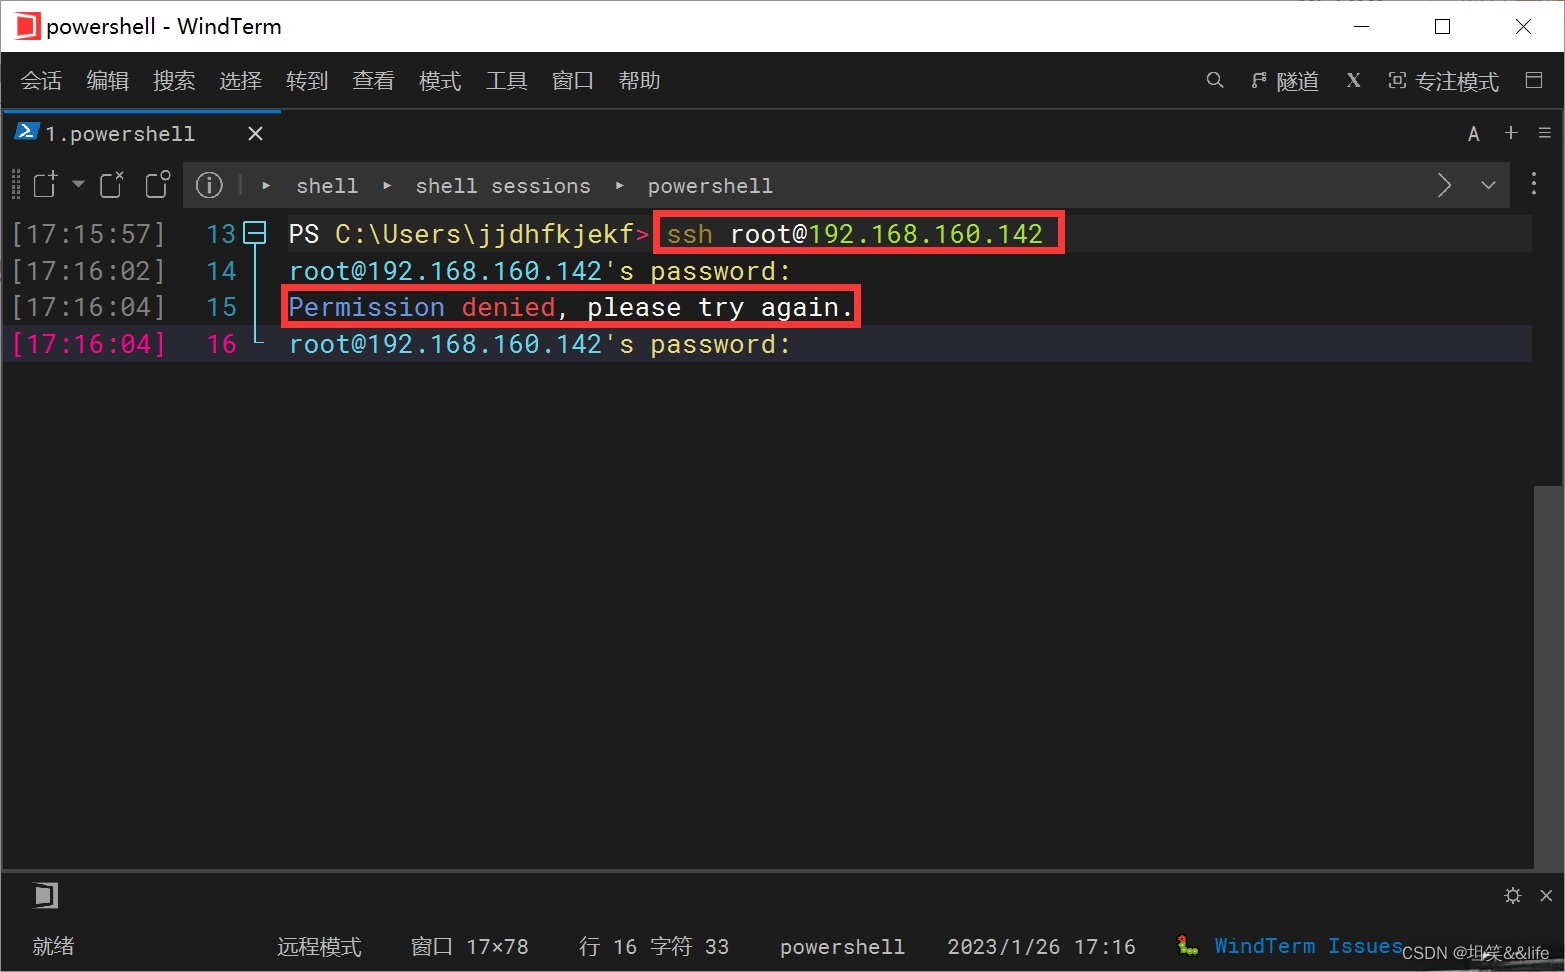Click the WindTerm app logo icon

coord(27,26)
